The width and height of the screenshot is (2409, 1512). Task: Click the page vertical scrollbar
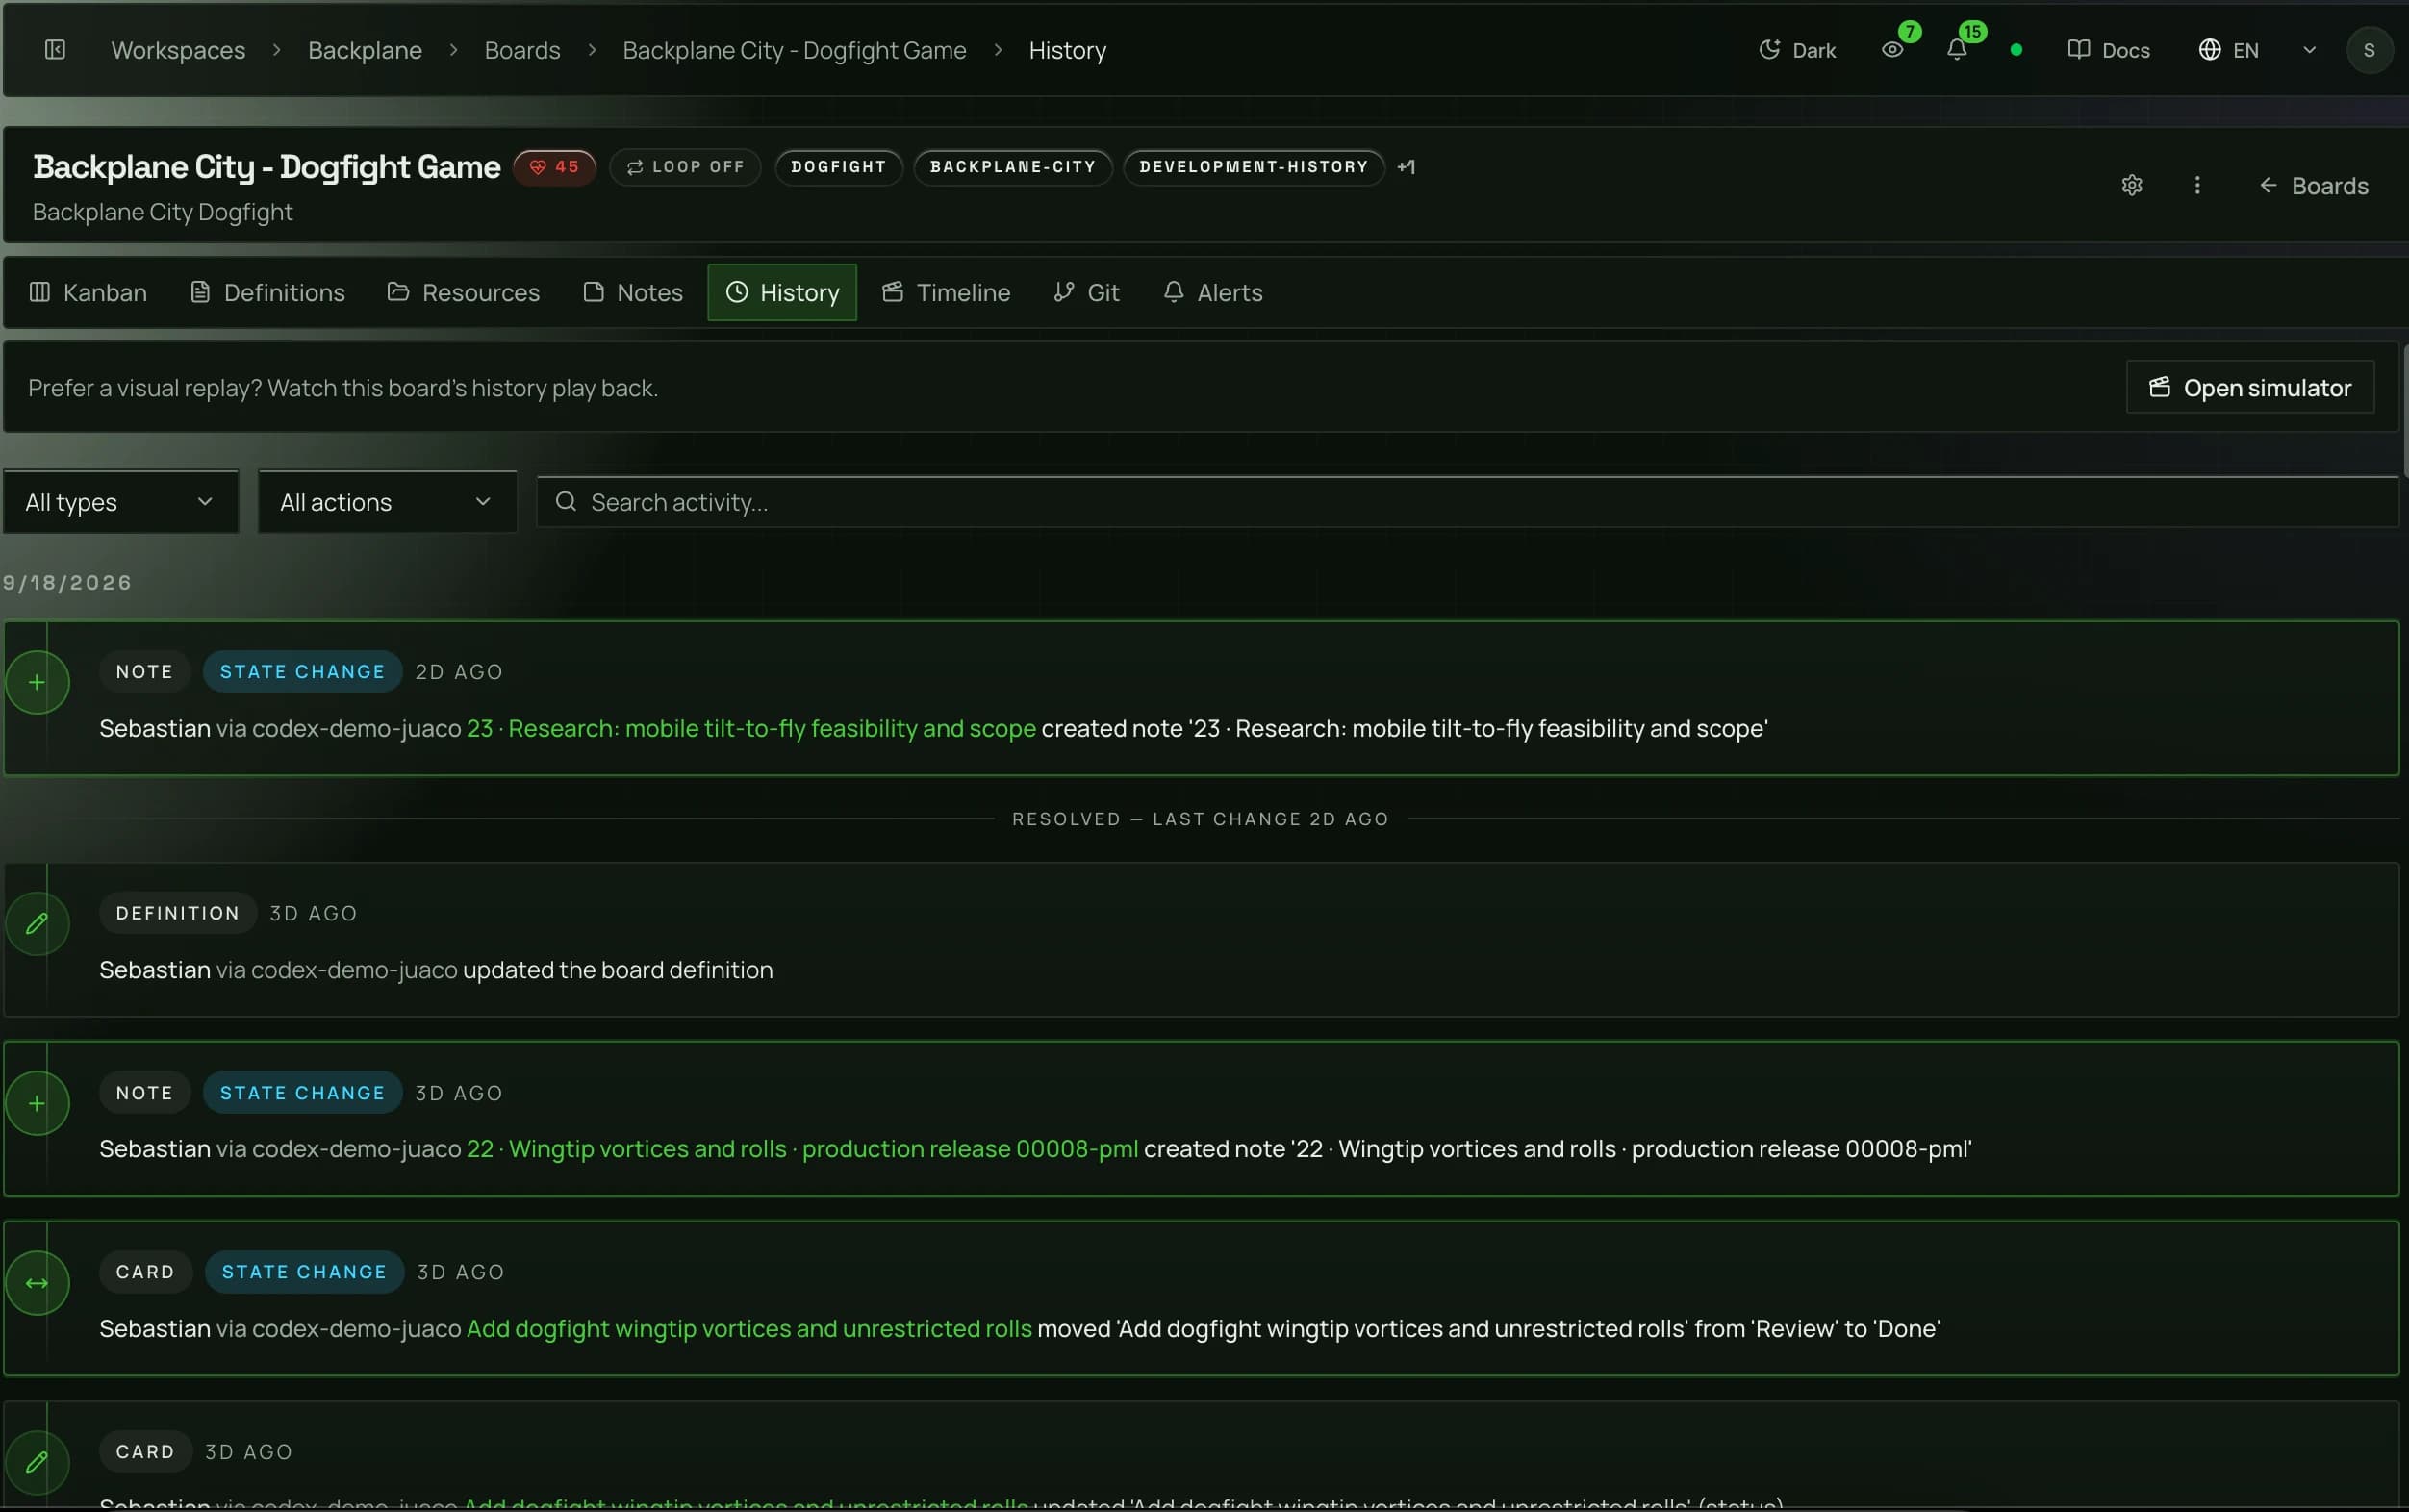(x=2405, y=410)
